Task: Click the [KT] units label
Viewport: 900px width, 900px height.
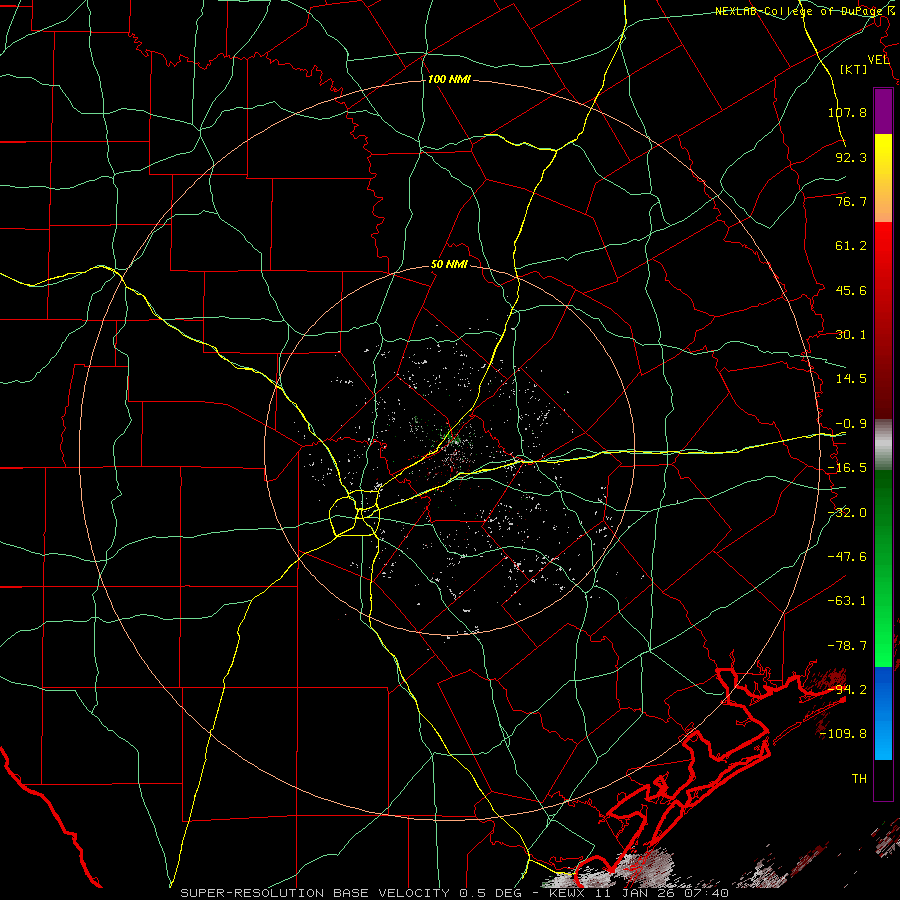Action: pyautogui.click(x=854, y=69)
